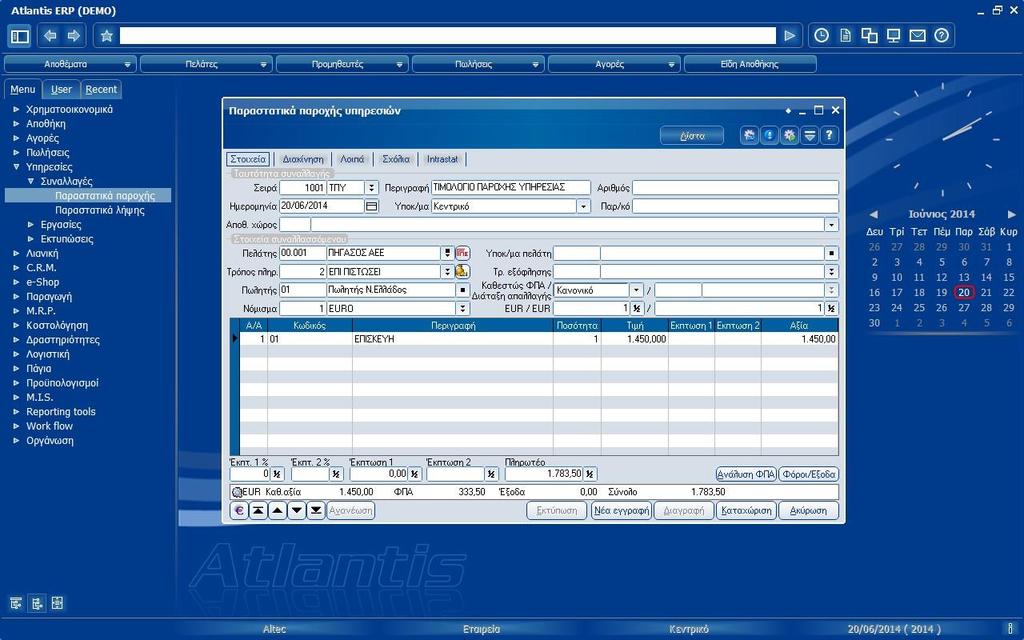Click the favorites star icon
Screen dimensions: 1024x640
pyautogui.click(x=106, y=36)
